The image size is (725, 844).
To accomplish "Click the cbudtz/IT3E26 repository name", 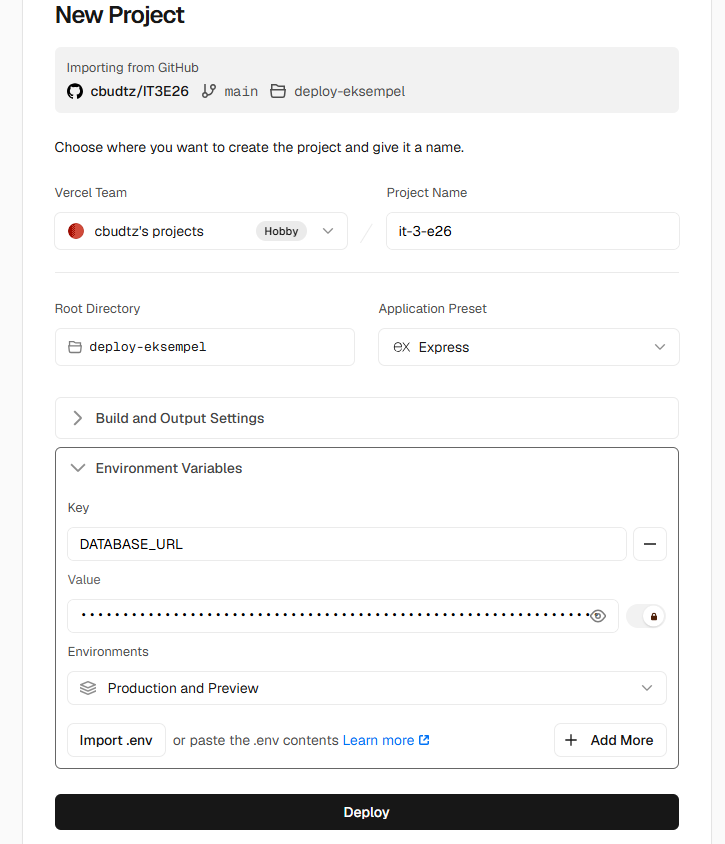I will click(x=139, y=92).
